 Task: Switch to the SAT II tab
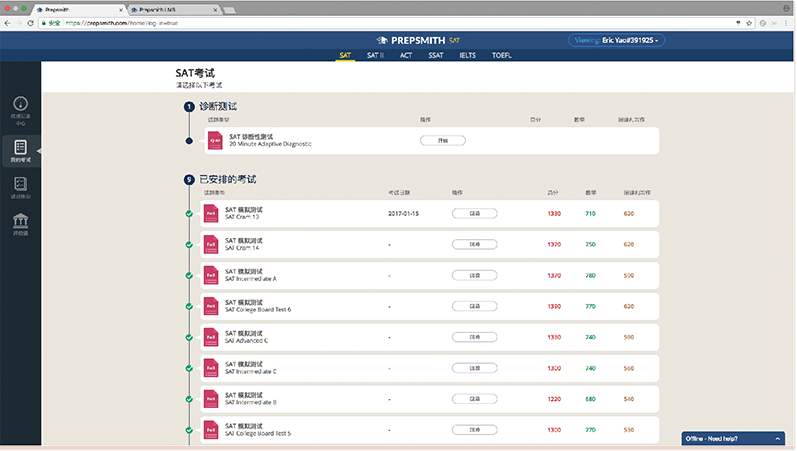pos(375,55)
